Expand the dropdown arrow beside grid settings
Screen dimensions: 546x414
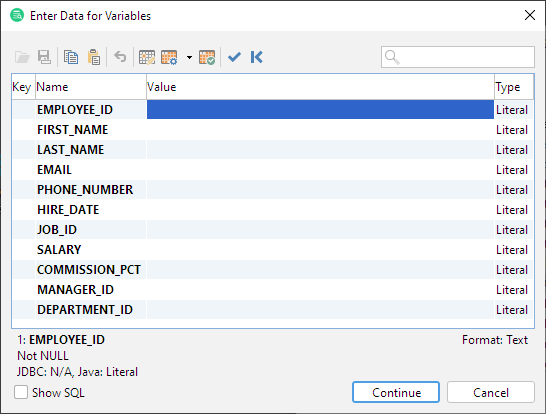(189, 57)
